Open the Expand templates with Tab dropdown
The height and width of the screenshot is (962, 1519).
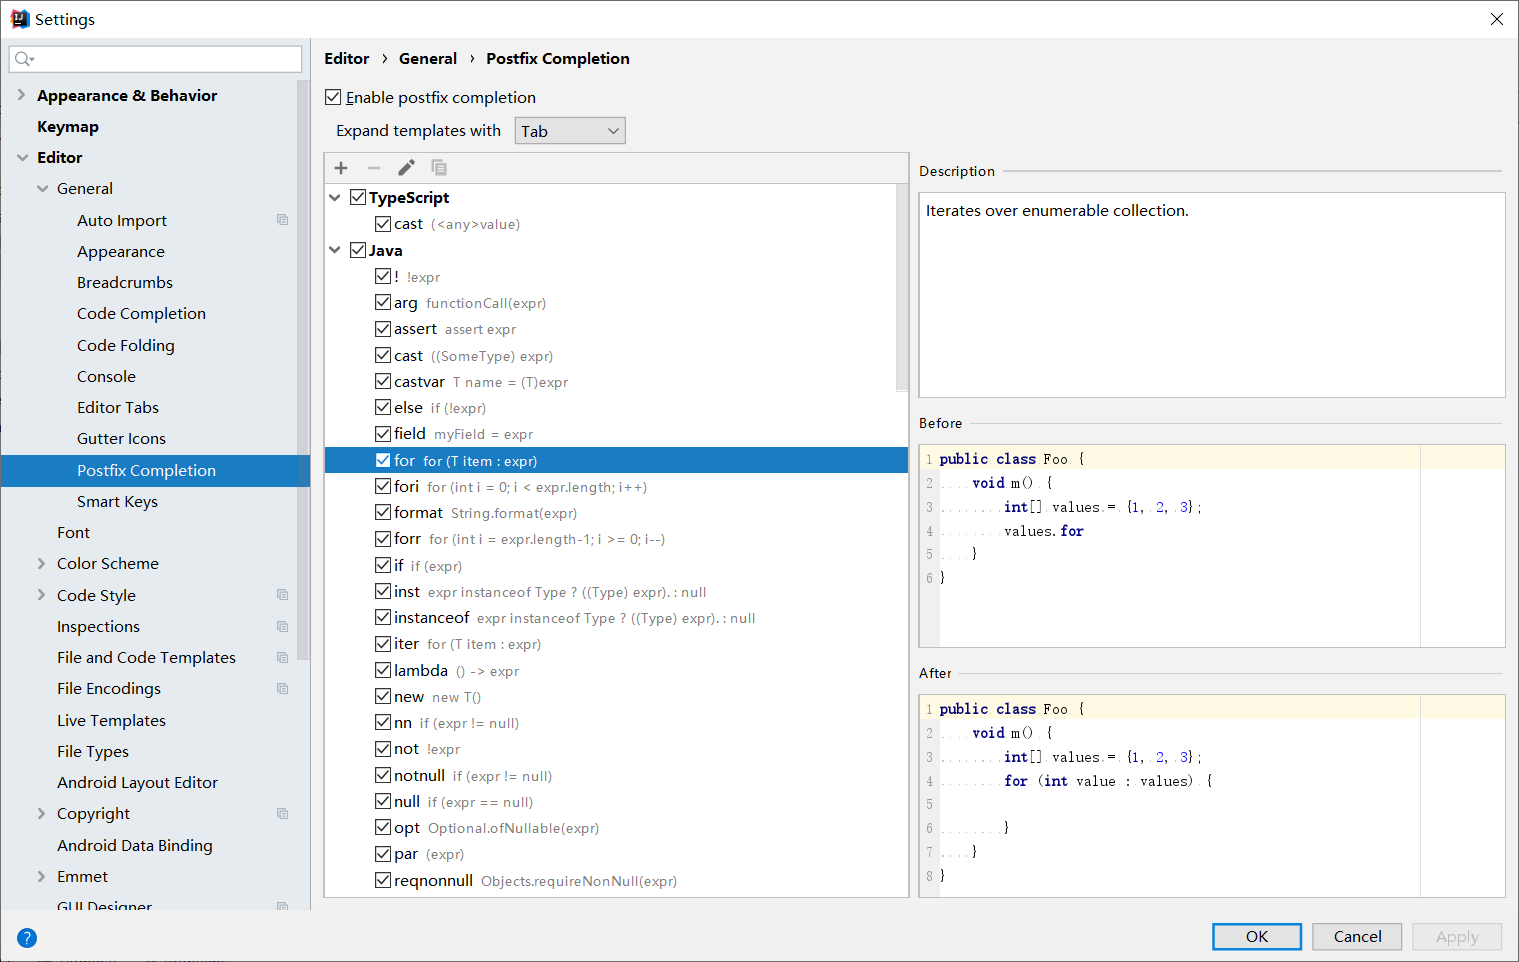click(570, 131)
